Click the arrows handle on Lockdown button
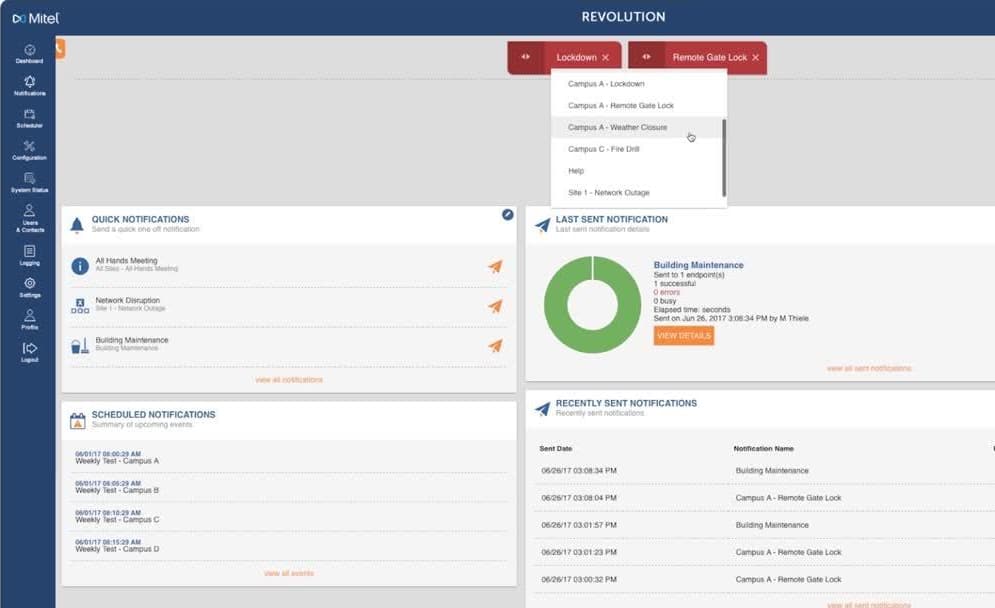 pyautogui.click(x=525, y=57)
